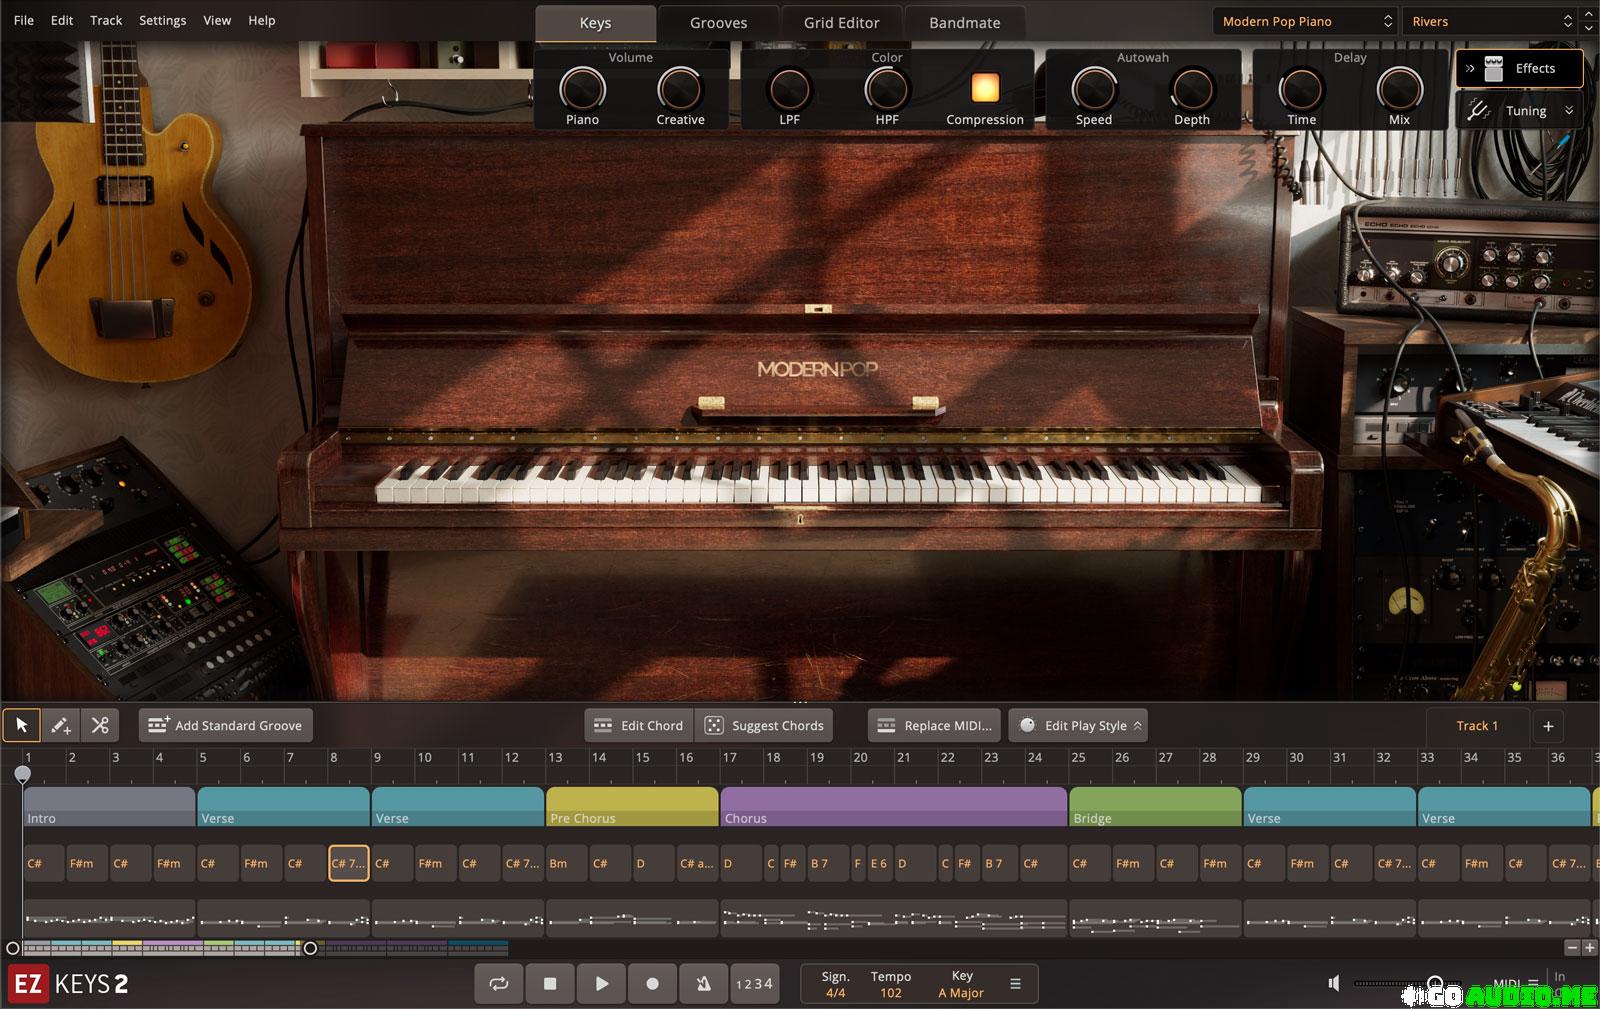This screenshot has width=1600, height=1009.
Task: Open the Track menu
Action: click(x=106, y=20)
